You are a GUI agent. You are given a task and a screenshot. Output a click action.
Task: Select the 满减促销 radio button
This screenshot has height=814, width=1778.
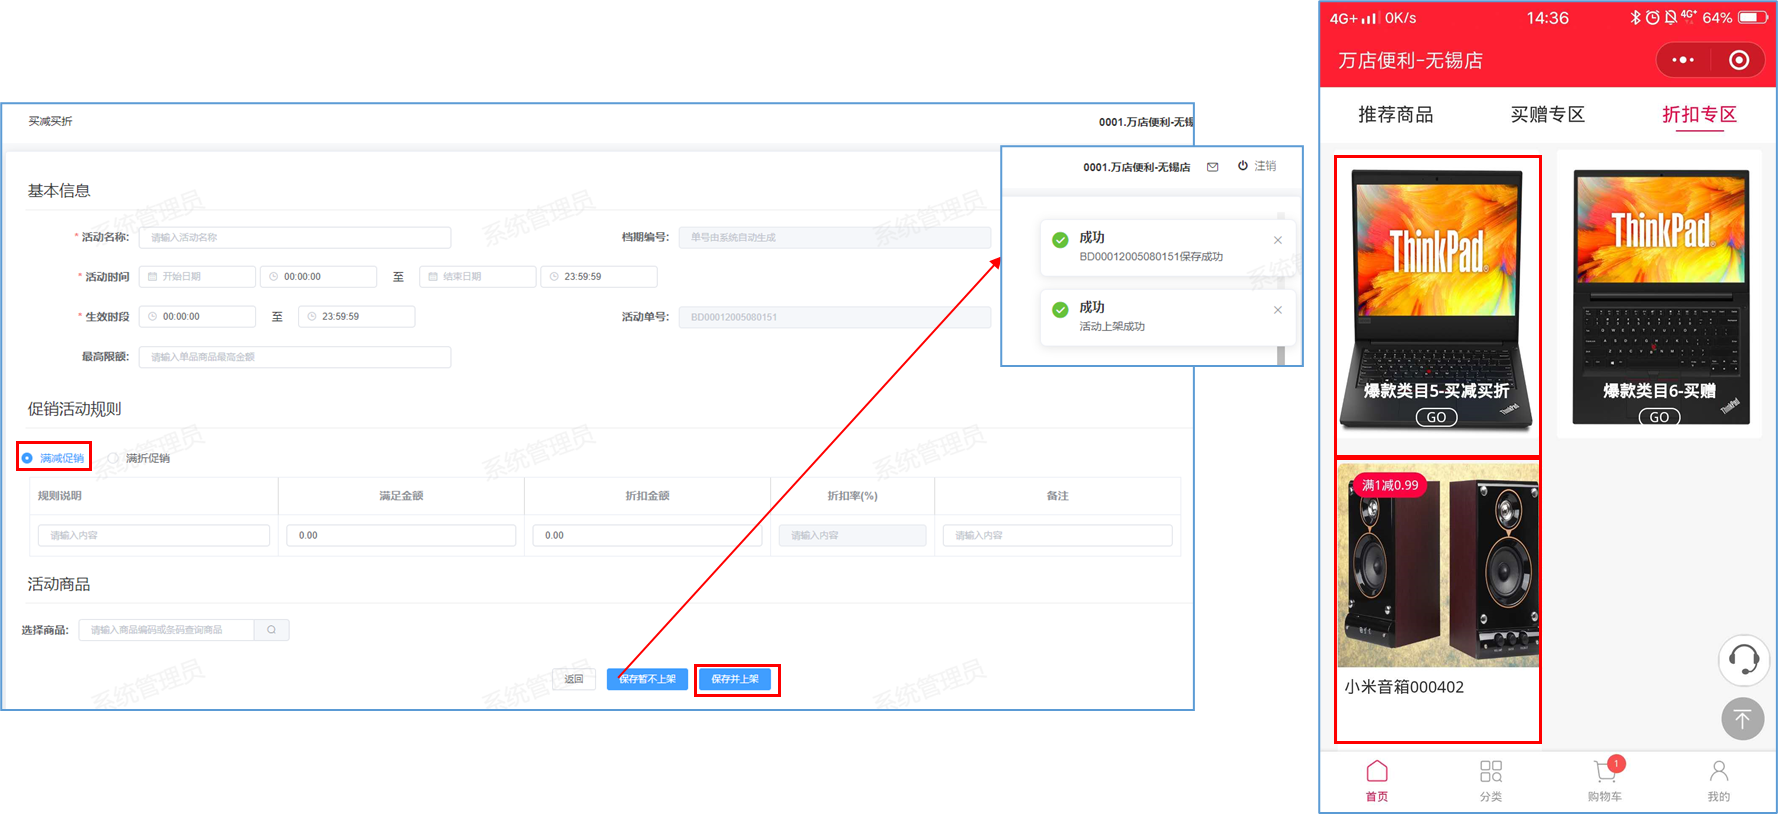27,458
